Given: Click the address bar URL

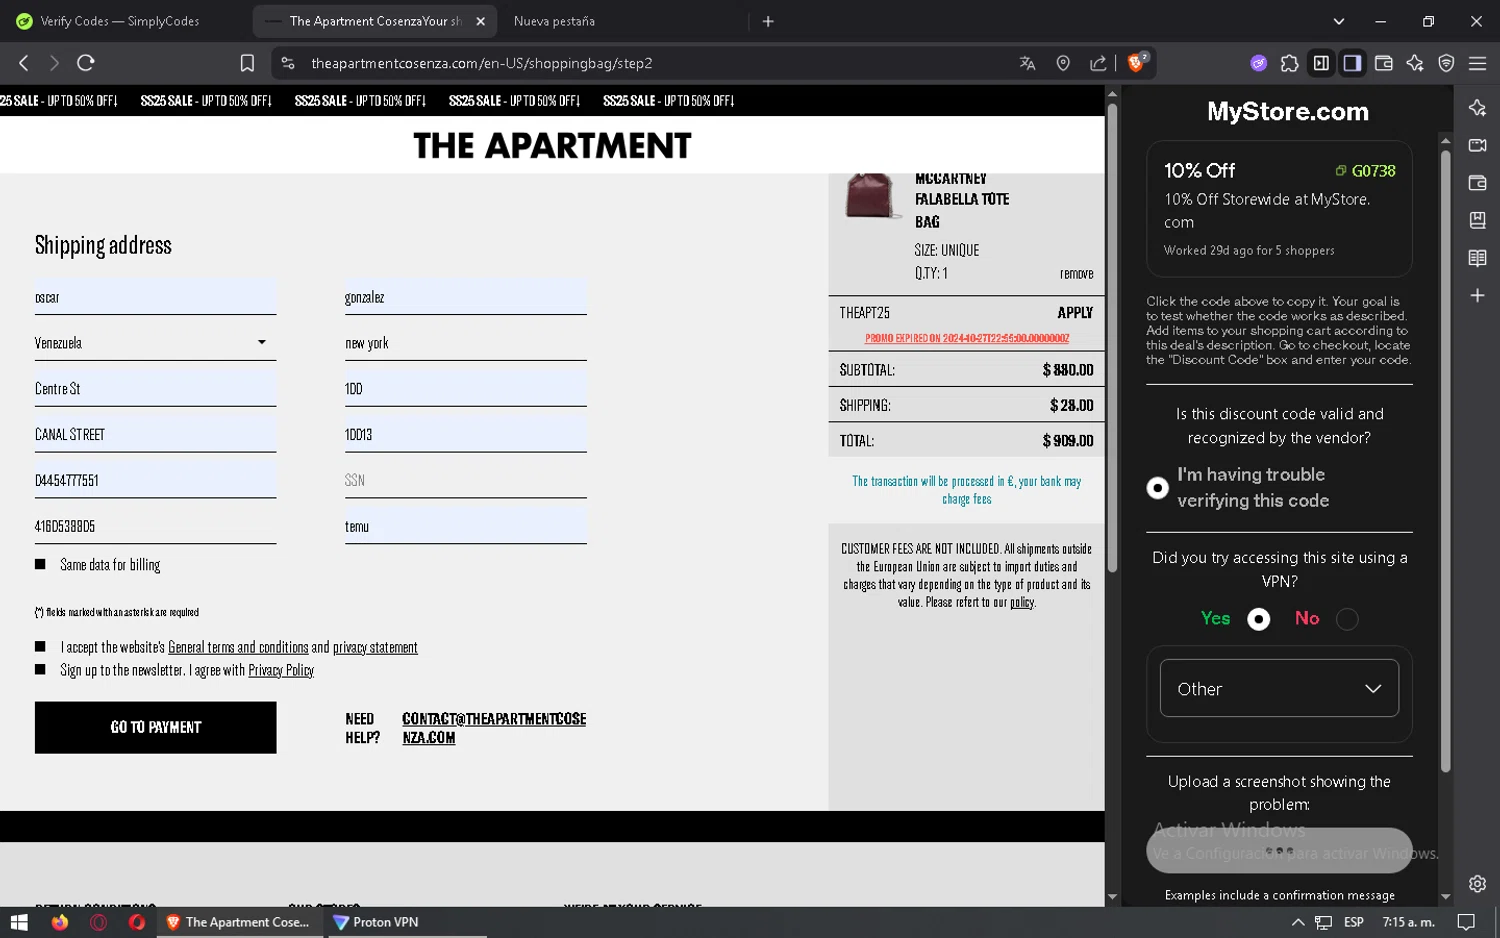Looking at the screenshot, I should pyautogui.click(x=482, y=63).
